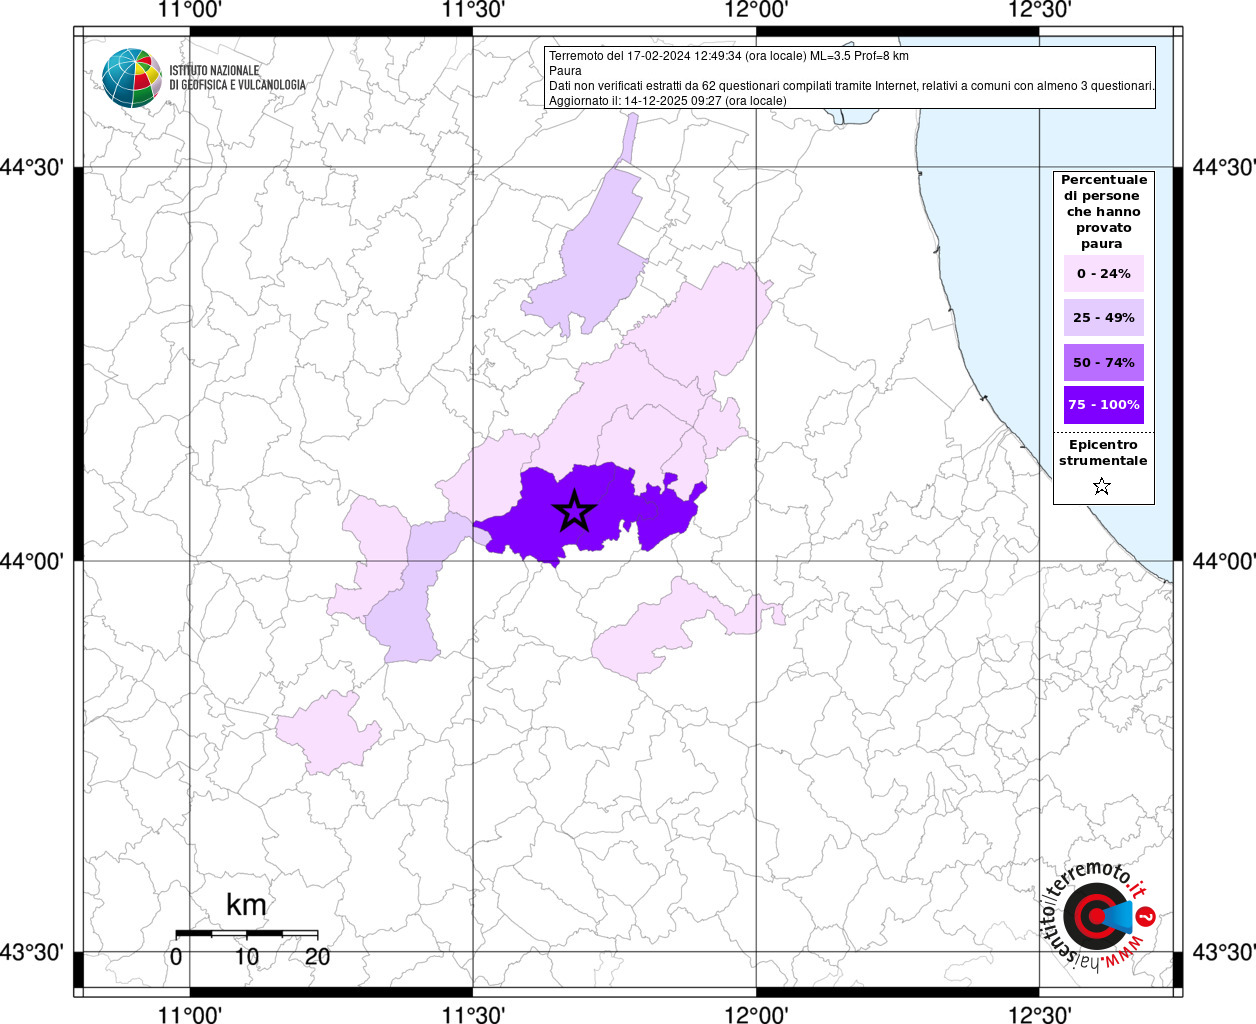
Task: Click the isolated light pink municipality in the southwest
Action: (328, 733)
